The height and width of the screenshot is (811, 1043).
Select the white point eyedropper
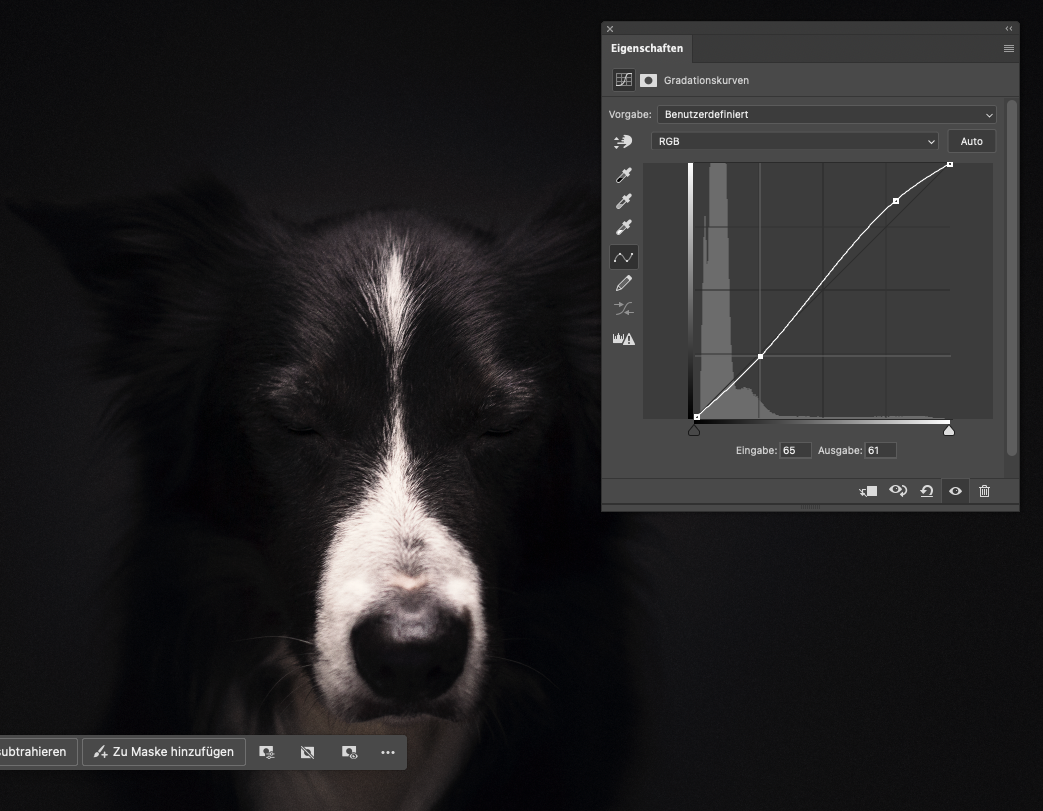624,228
